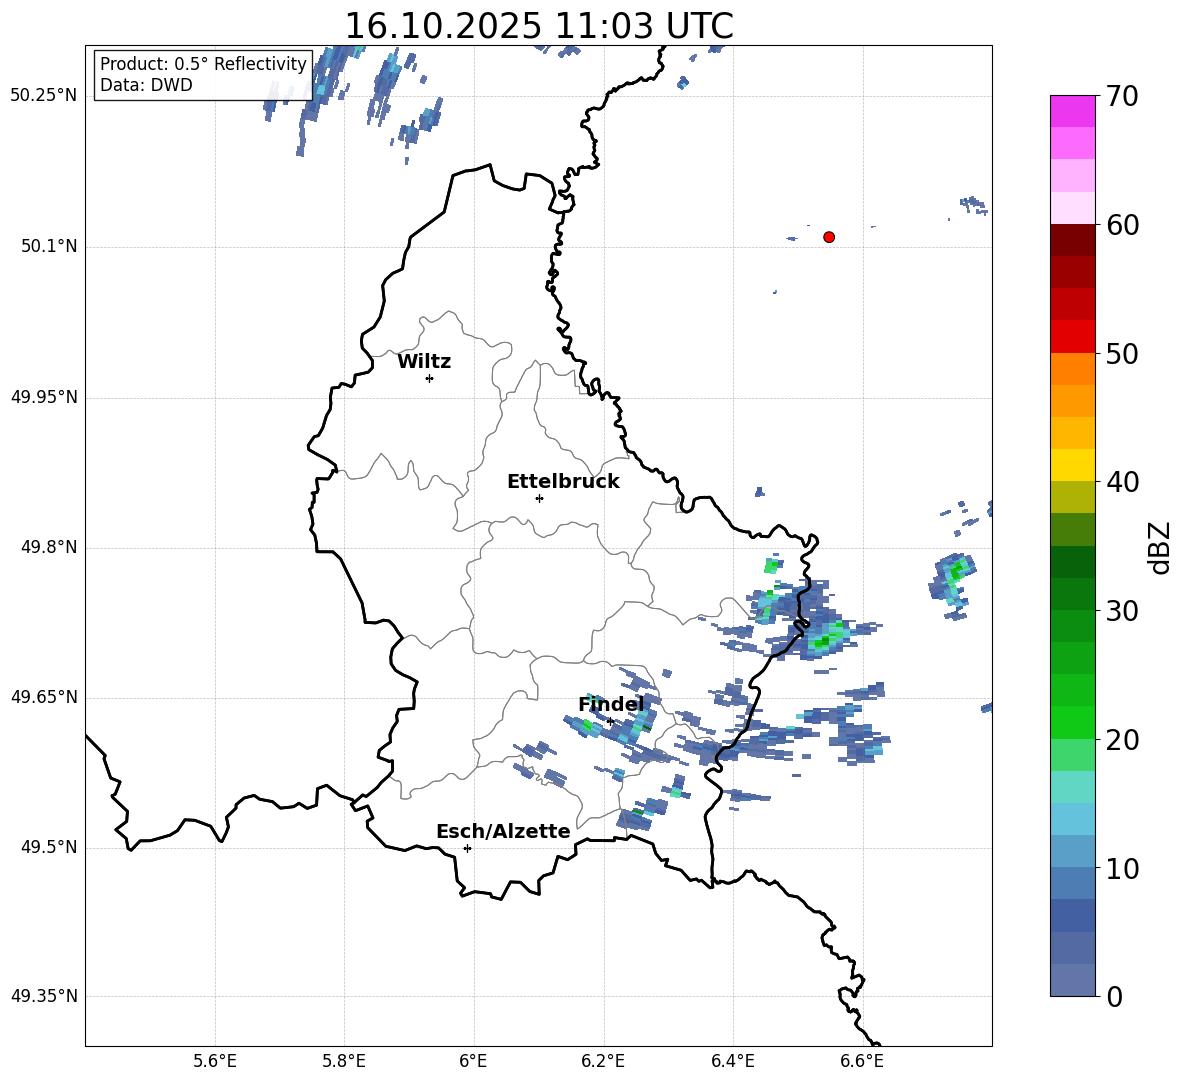Click the Ettelbruck station cross marker

539,498
